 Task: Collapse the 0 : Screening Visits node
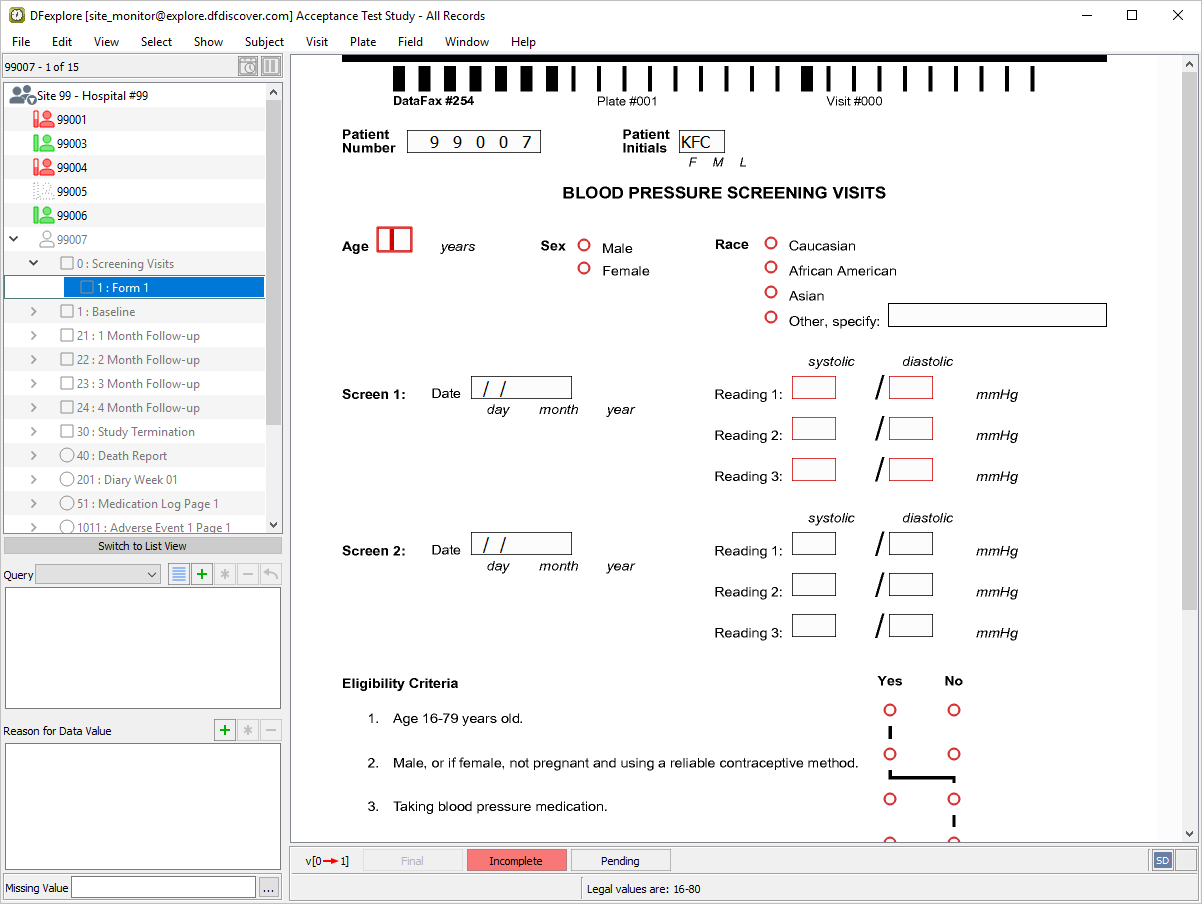[x=34, y=264]
